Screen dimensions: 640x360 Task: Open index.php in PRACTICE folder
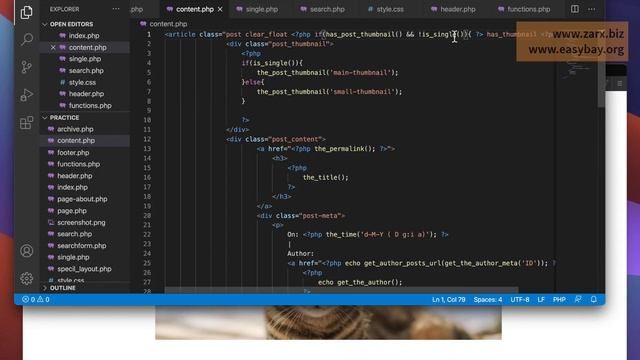72,187
